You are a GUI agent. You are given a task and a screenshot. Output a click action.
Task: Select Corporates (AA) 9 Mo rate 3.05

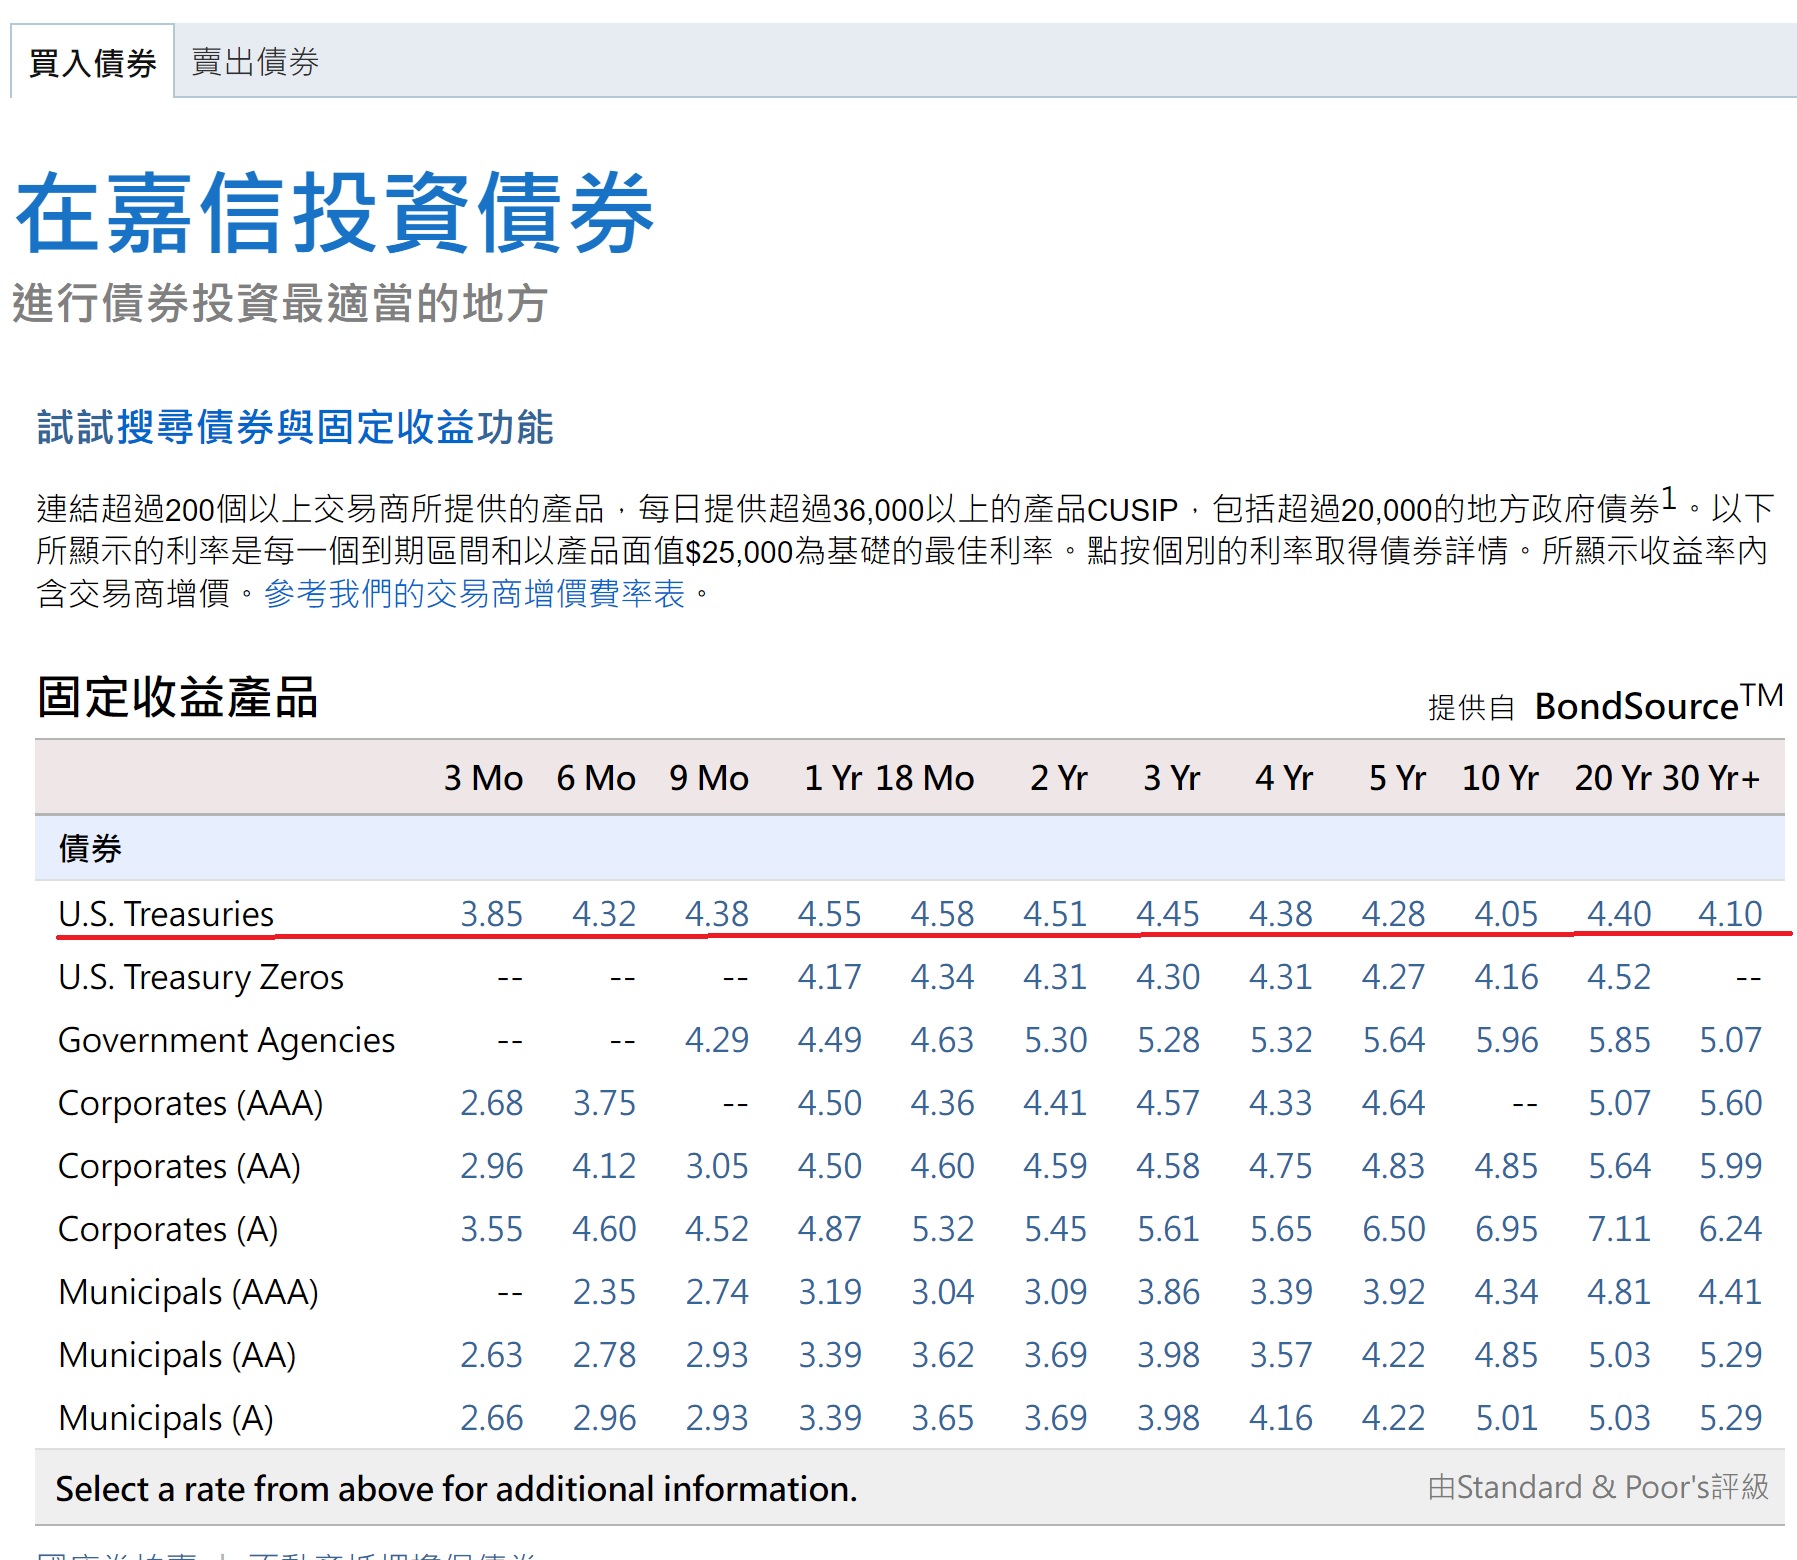[717, 1166]
